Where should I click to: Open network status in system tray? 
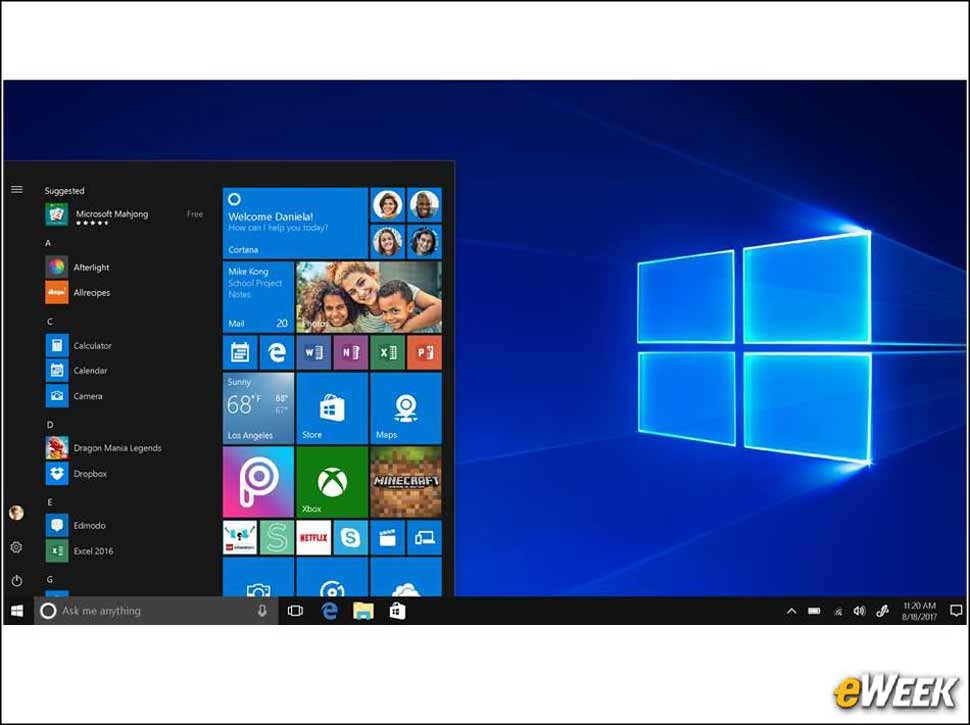click(x=838, y=612)
